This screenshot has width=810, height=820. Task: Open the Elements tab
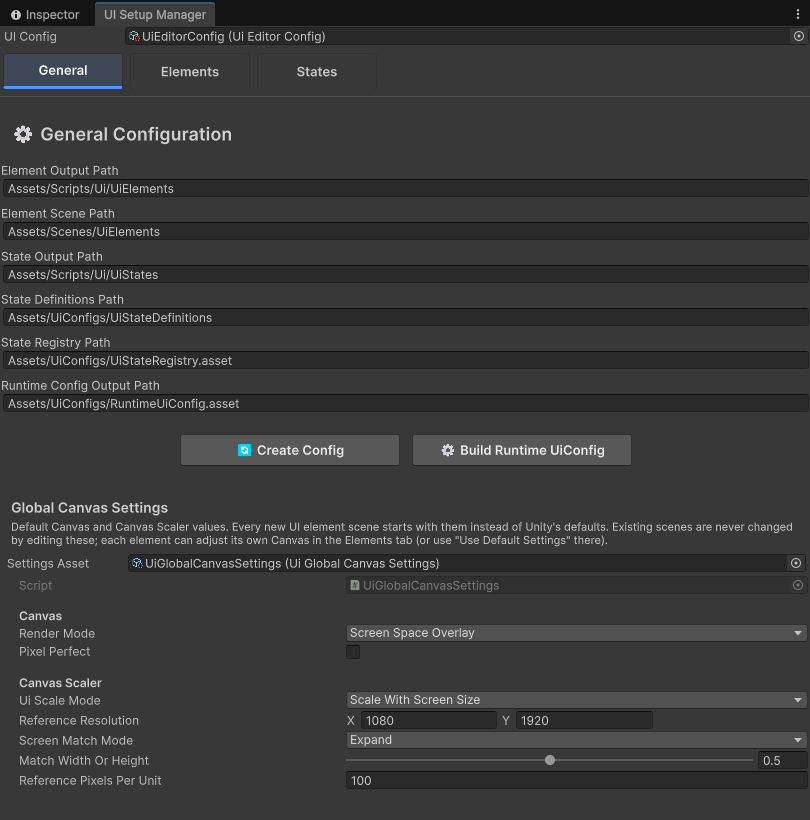(x=190, y=72)
